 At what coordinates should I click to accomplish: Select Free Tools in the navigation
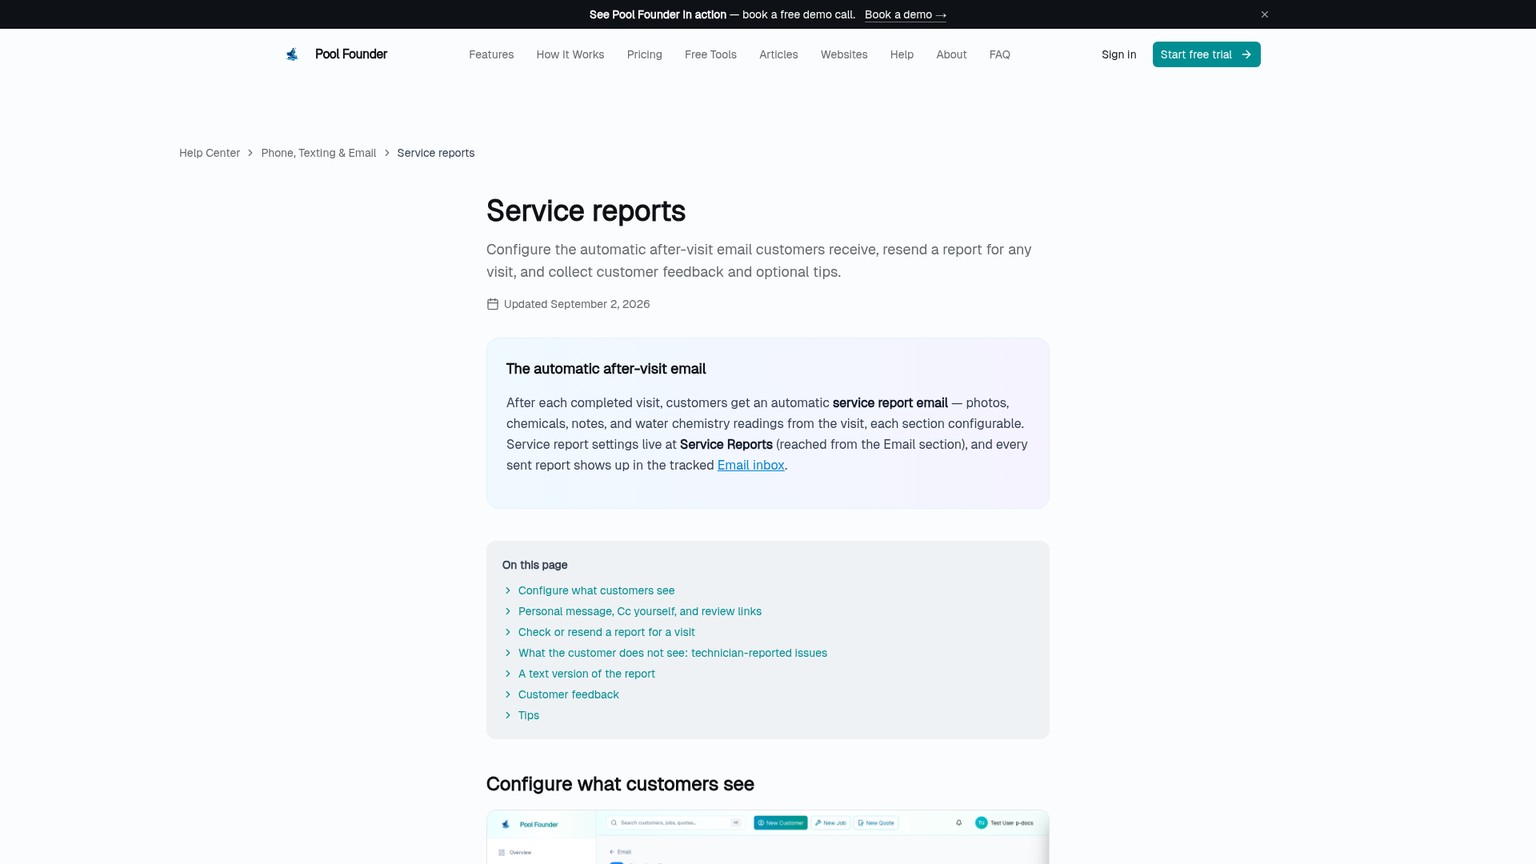click(710, 54)
